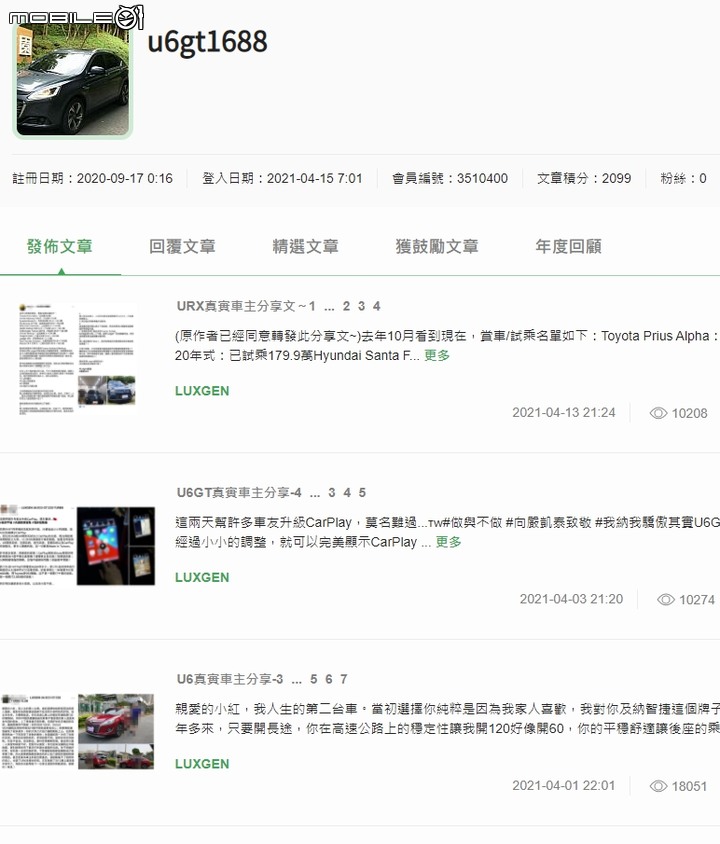
Task: Open LUXGEN category under URX article
Action: [202, 391]
